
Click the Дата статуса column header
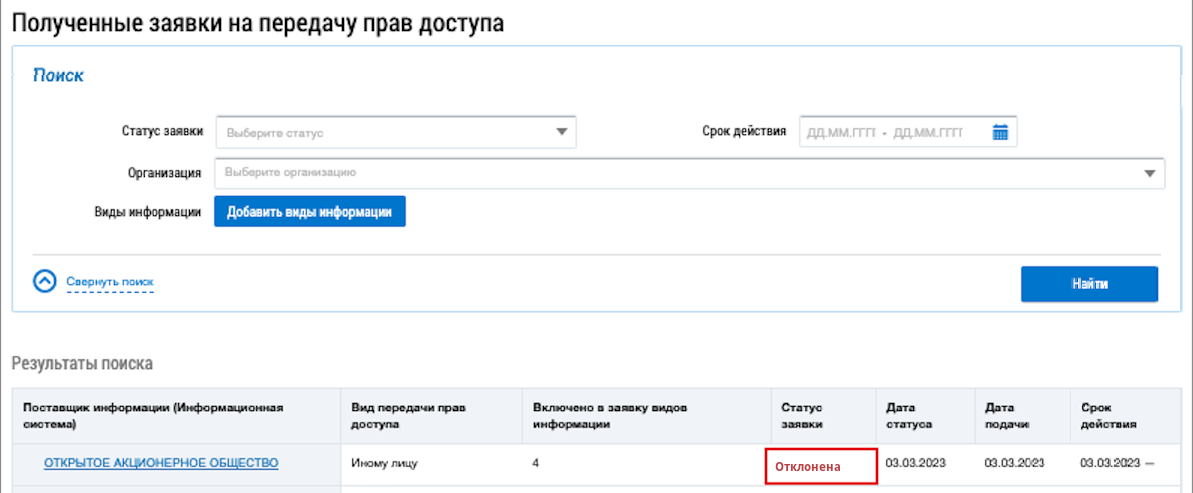tap(909, 415)
